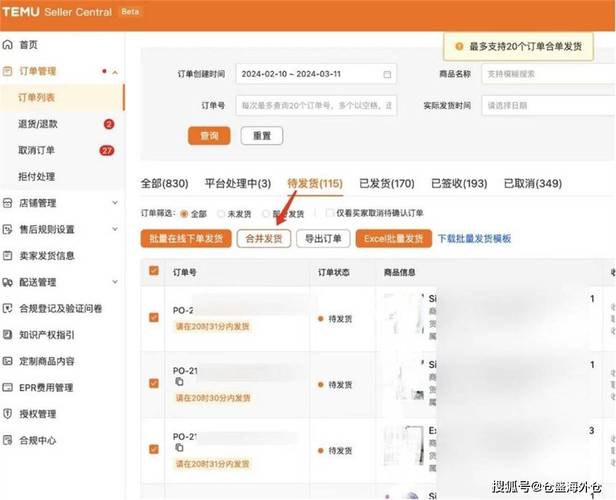Screen dimensions: 616x500
Task: Copy order number PO-21 with 20时30分 deadline
Action: pos(179,381)
